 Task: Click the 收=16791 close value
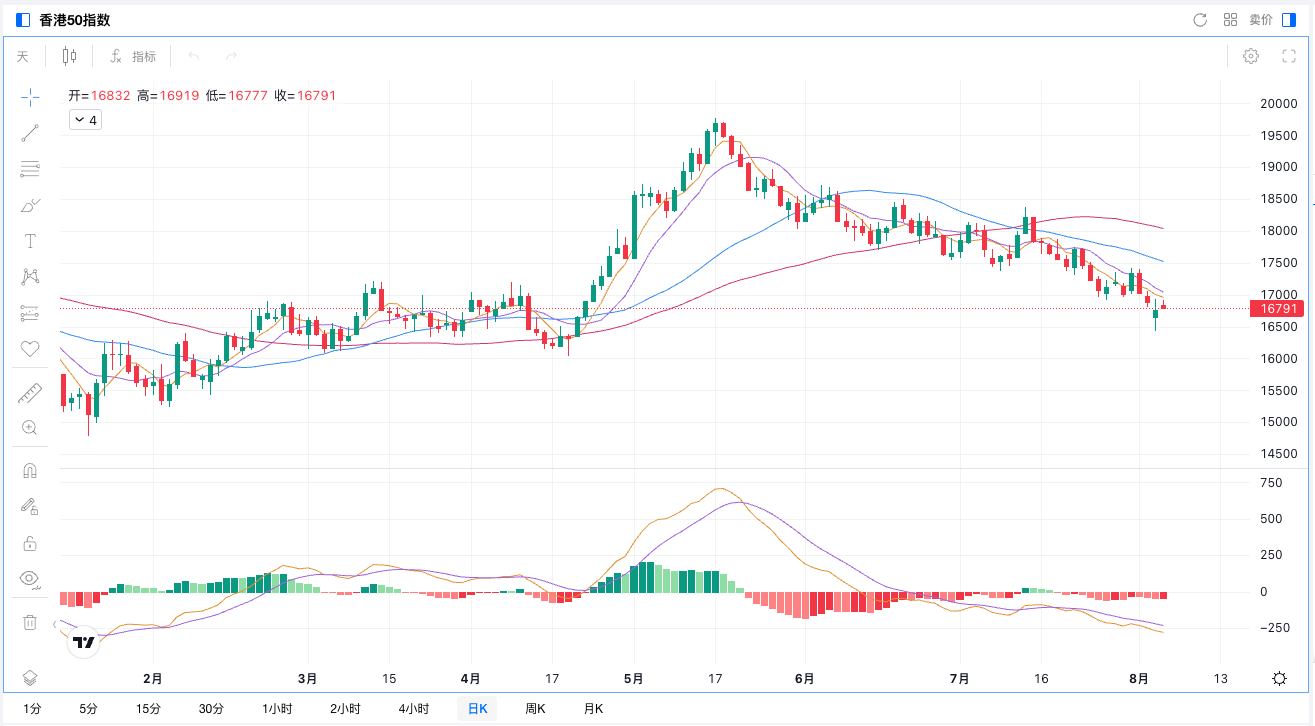pyautogui.click(x=305, y=96)
